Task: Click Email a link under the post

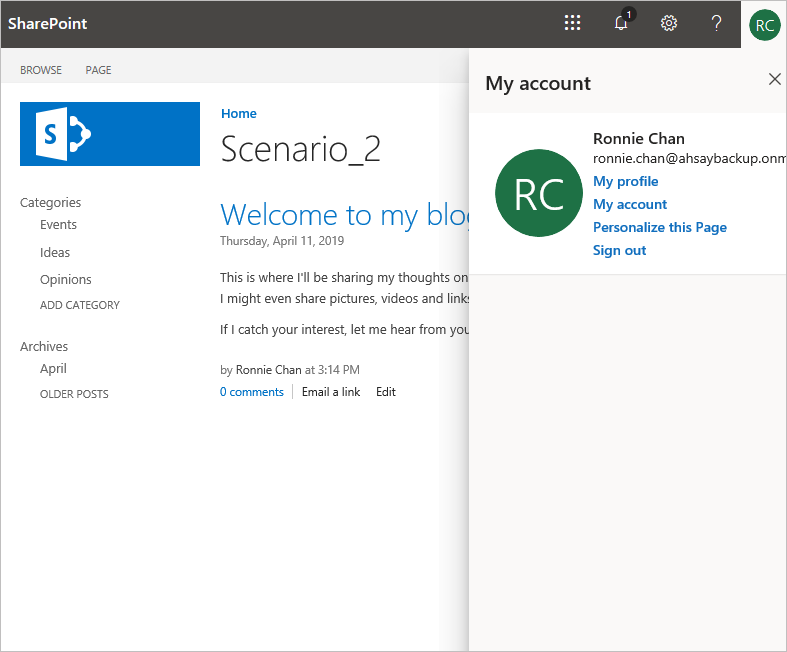Action: [x=331, y=392]
